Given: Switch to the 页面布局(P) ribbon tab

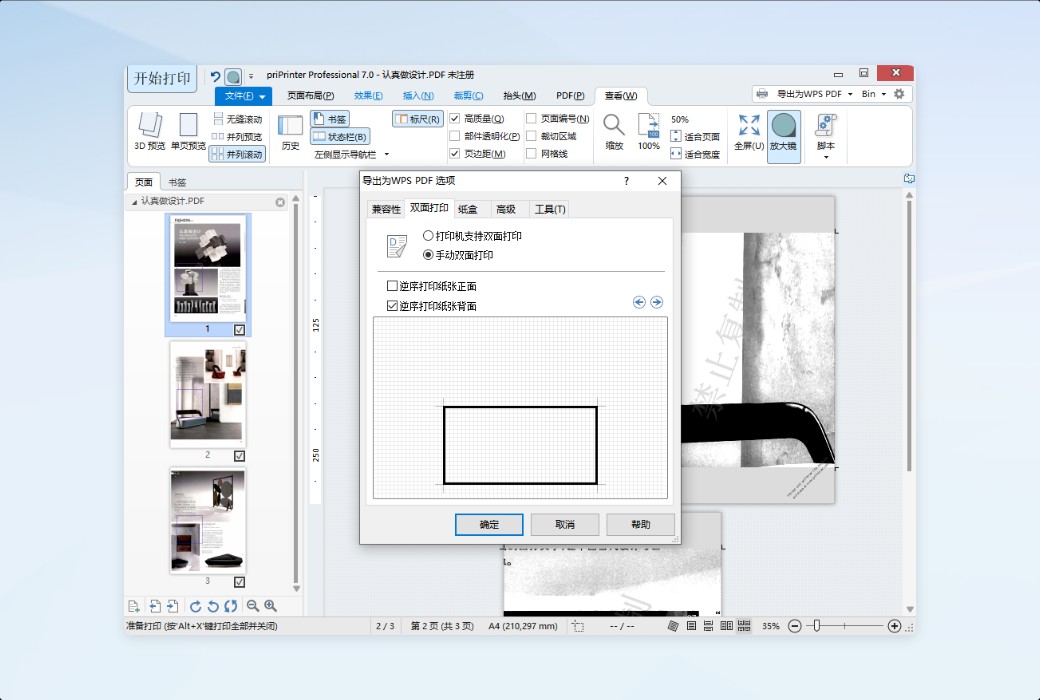Looking at the screenshot, I should point(310,96).
